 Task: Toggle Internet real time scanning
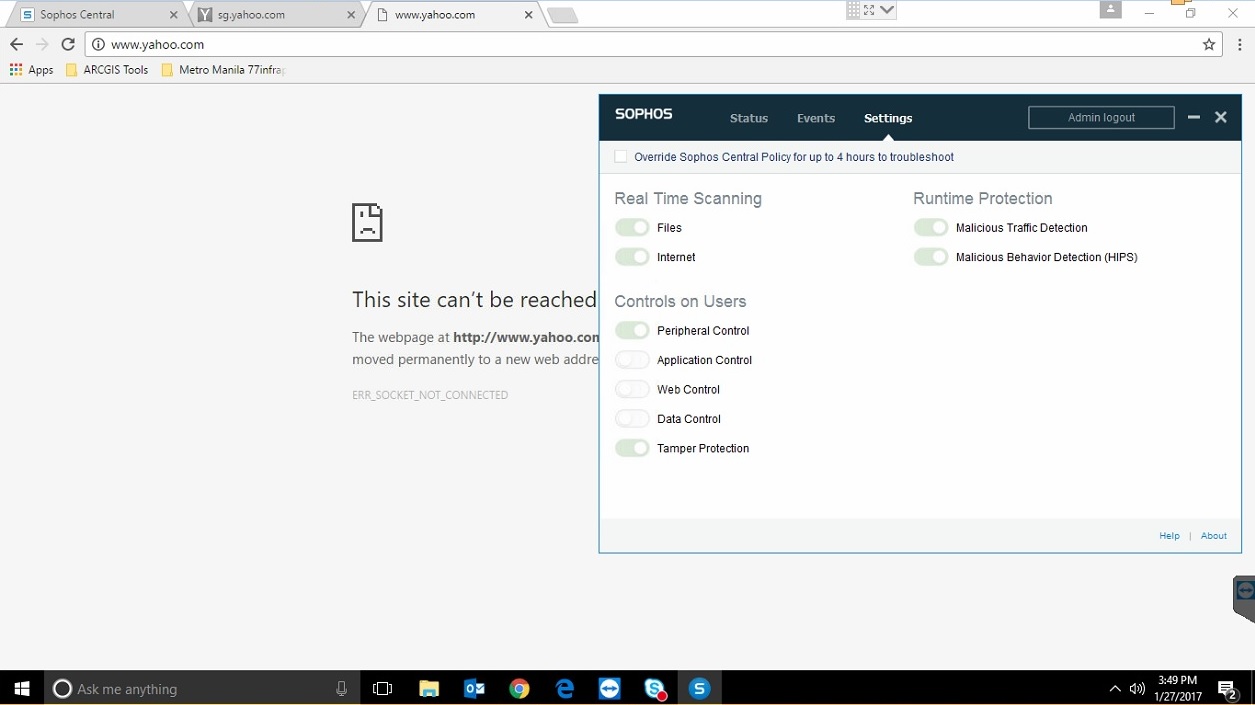click(632, 257)
